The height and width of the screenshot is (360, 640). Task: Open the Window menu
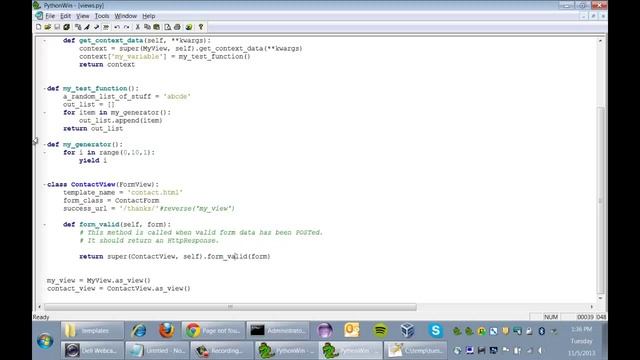[x=126, y=16]
